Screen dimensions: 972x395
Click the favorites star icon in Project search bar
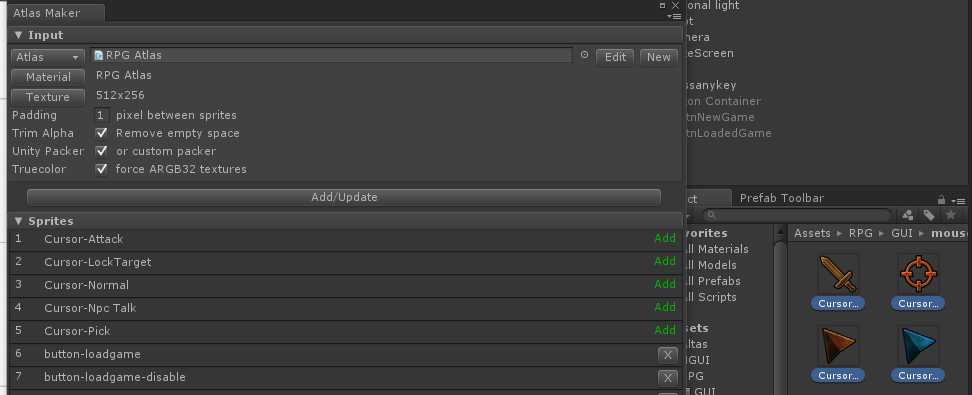(x=950, y=215)
